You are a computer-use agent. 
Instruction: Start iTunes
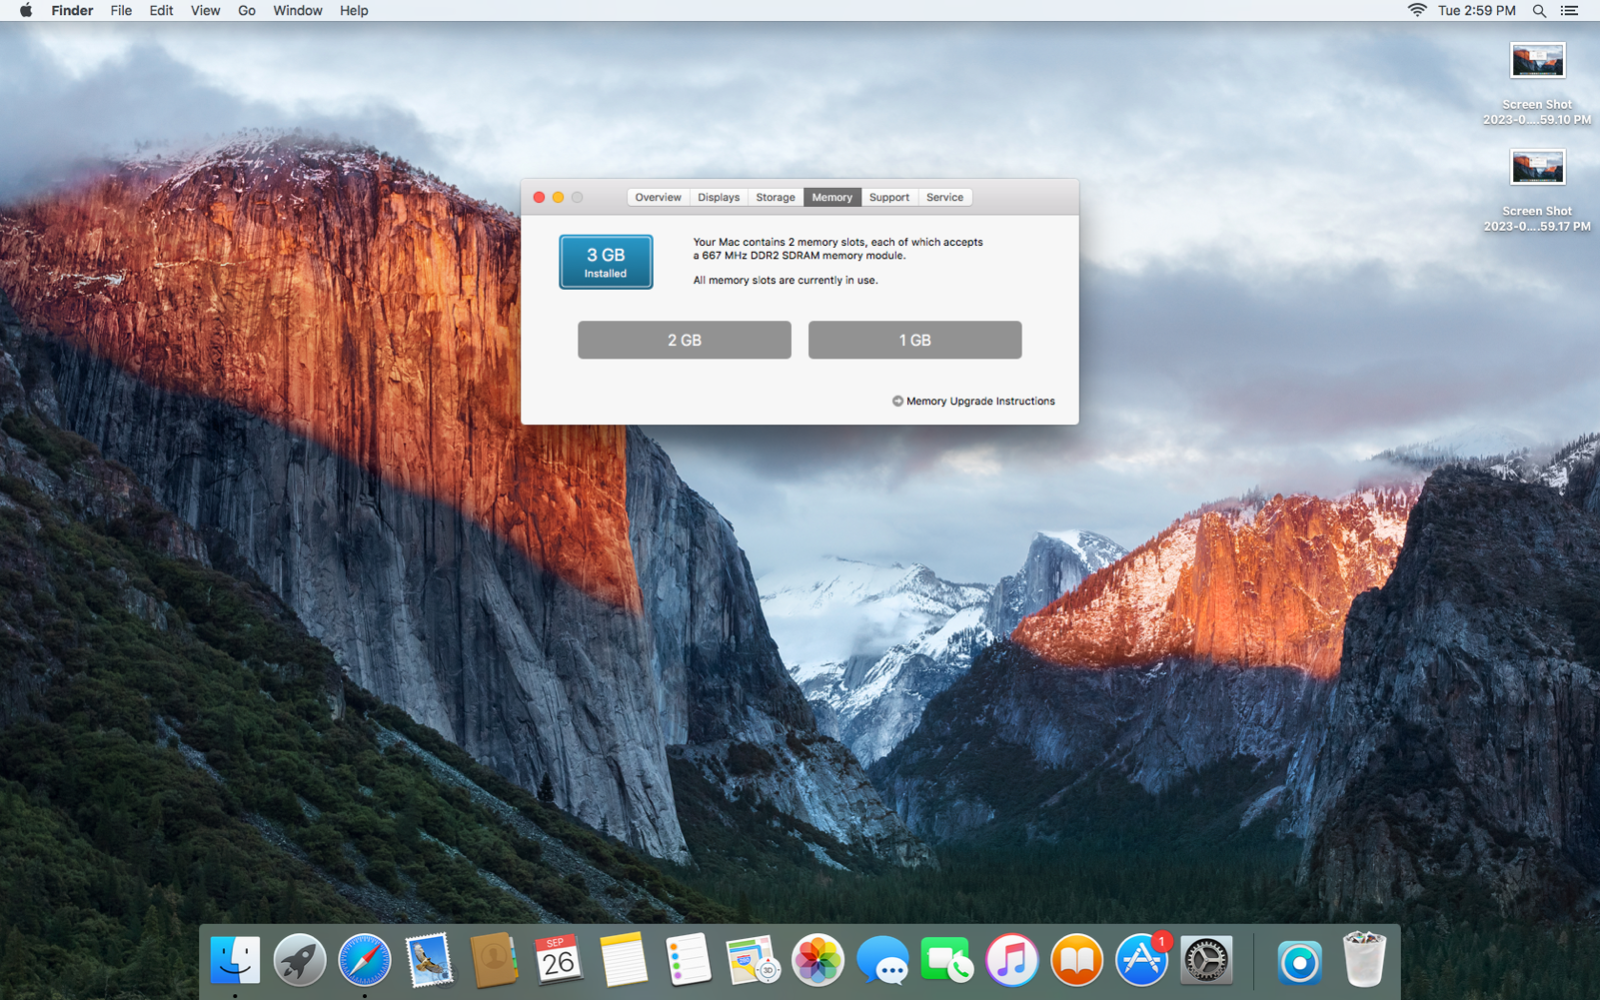click(x=1011, y=958)
